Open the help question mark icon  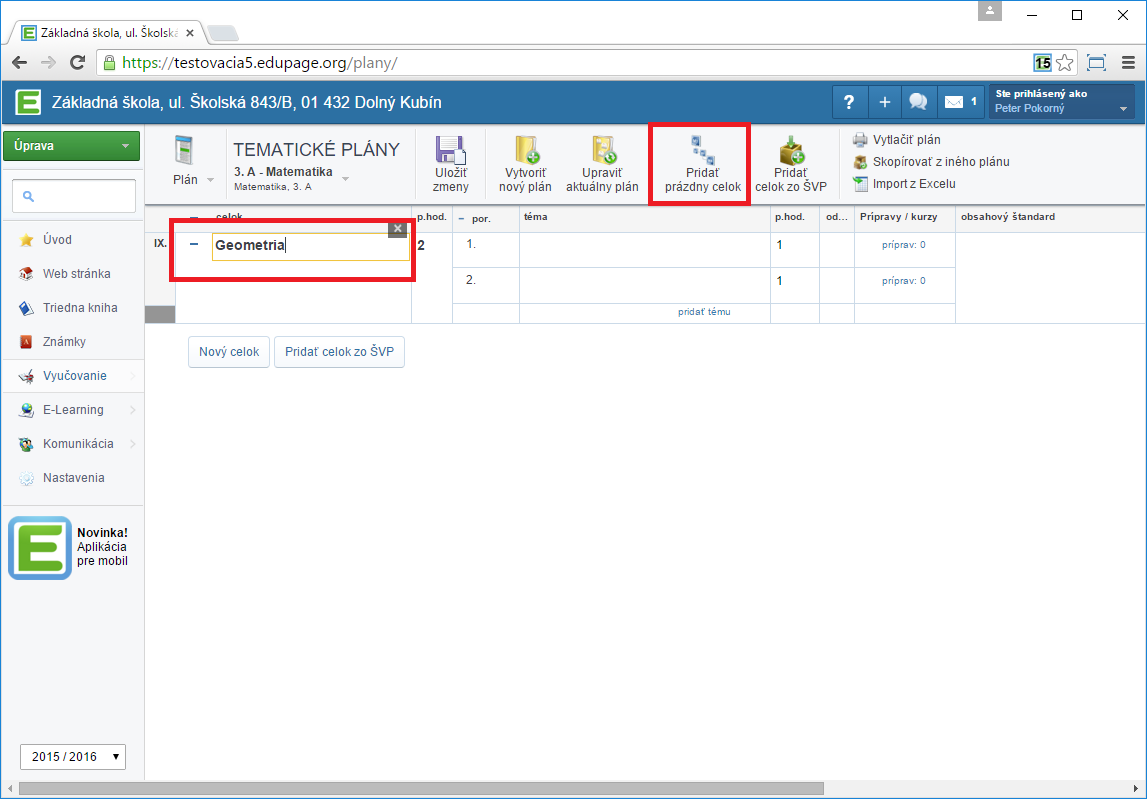pos(849,102)
